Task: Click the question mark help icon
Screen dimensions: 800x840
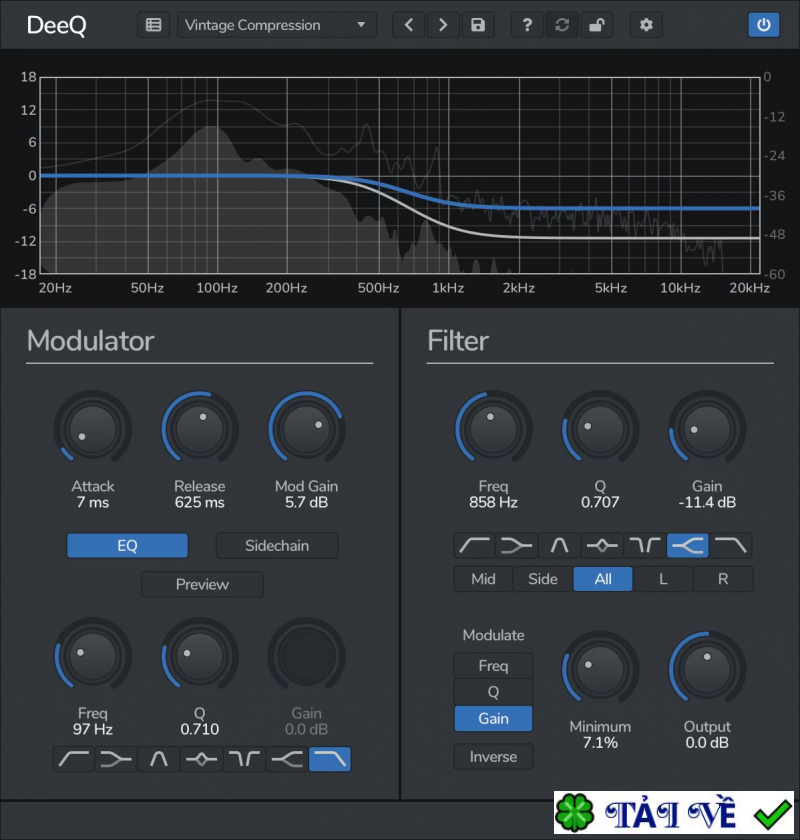Action: pyautogui.click(x=527, y=25)
